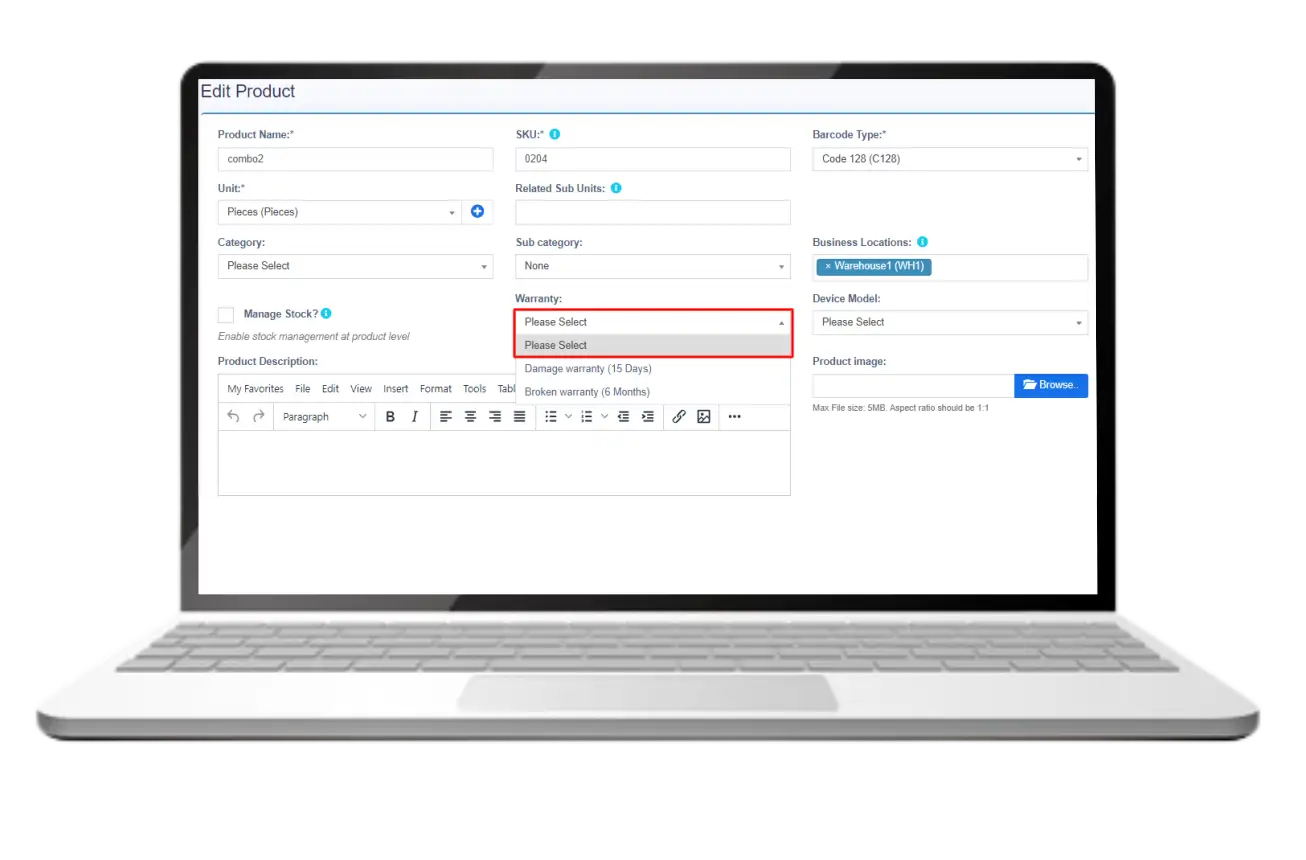Center align text in description editor
This screenshot has width=1306, height=860.
(470, 417)
